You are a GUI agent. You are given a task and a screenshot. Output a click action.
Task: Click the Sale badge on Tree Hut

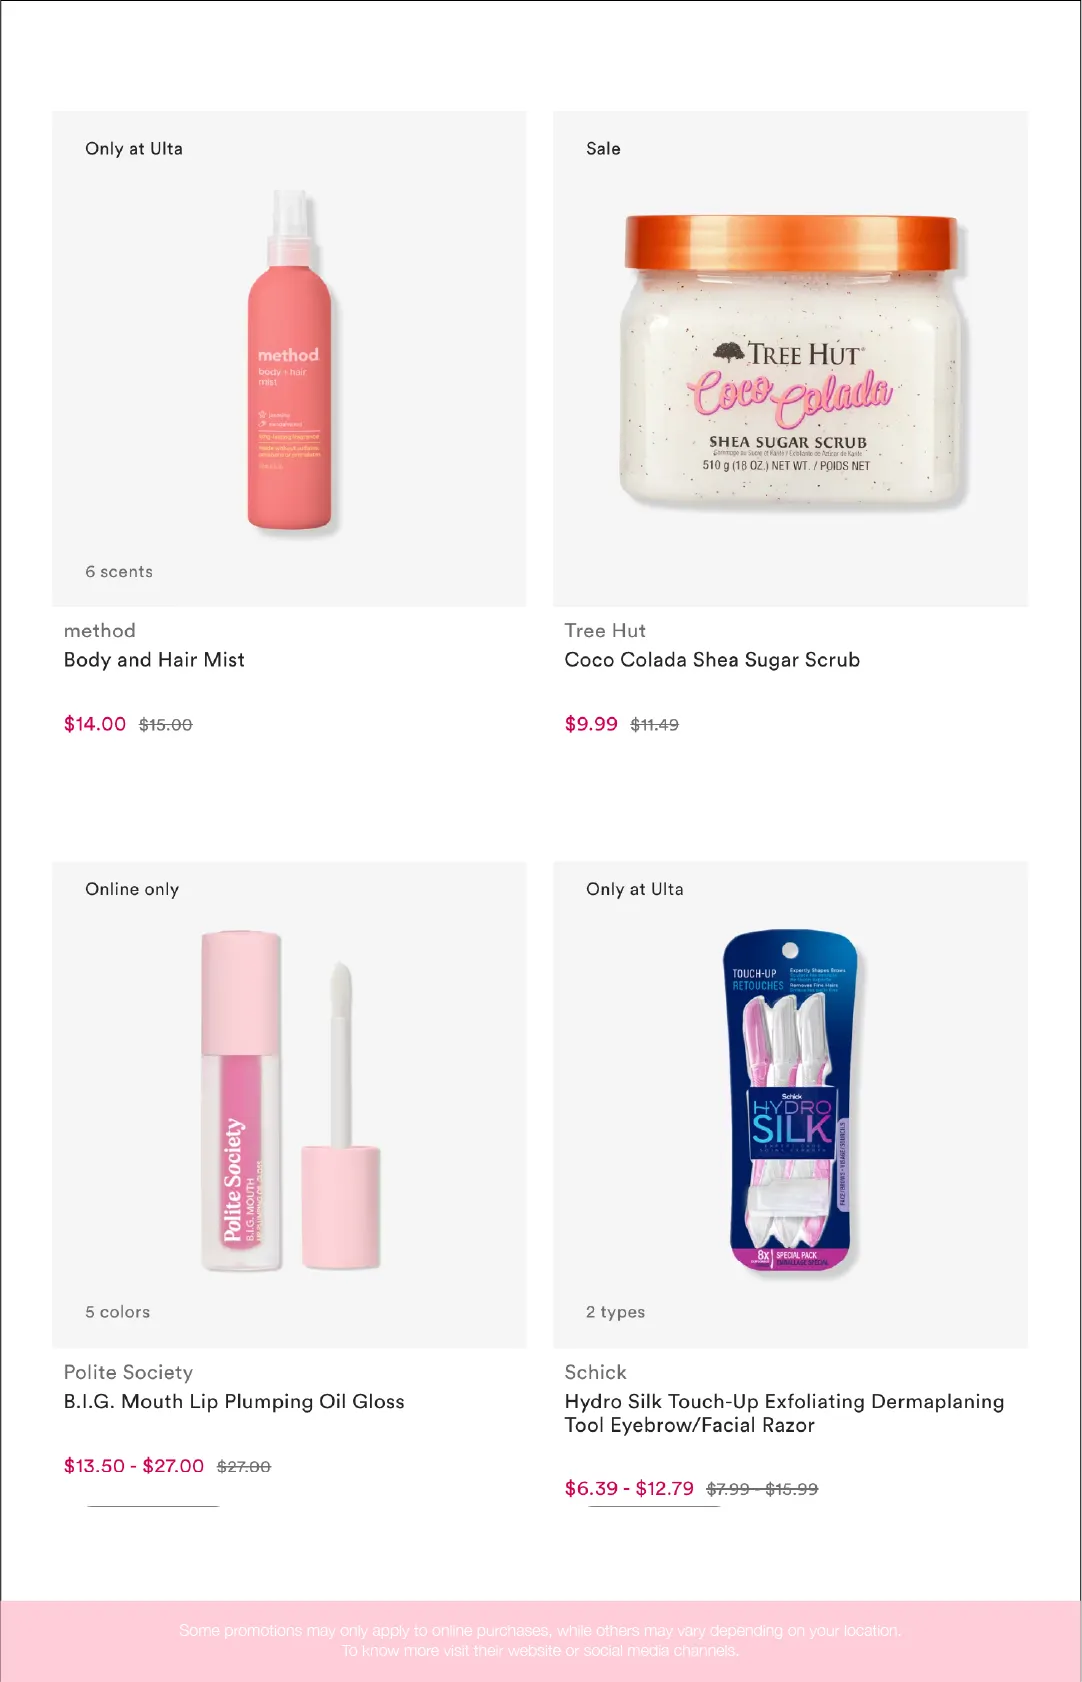pyautogui.click(x=603, y=149)
